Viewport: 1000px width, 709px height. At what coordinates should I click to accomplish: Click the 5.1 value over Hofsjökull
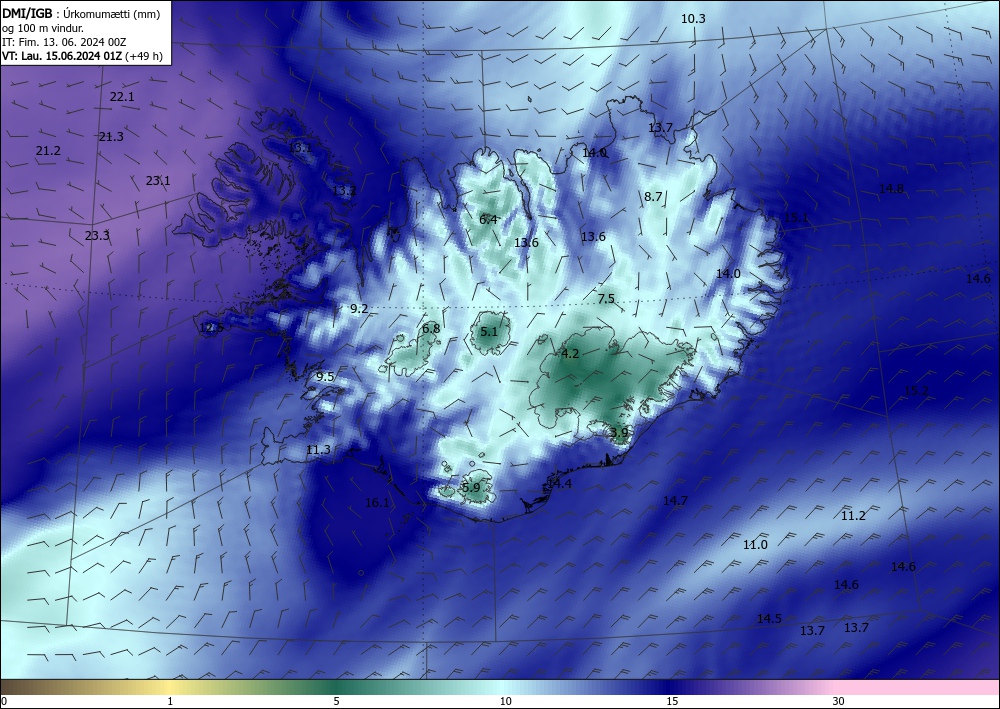pos(489,332)
